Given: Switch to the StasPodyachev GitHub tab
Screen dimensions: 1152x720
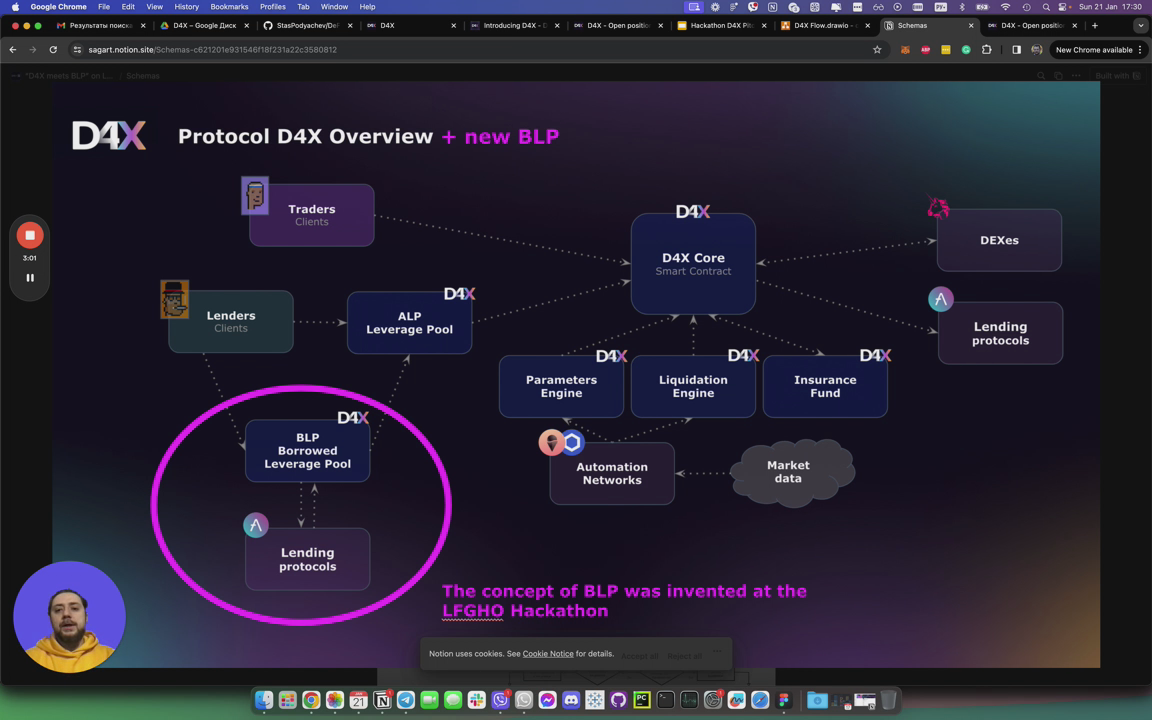Looking at the screenshot, I should [307, 25].
